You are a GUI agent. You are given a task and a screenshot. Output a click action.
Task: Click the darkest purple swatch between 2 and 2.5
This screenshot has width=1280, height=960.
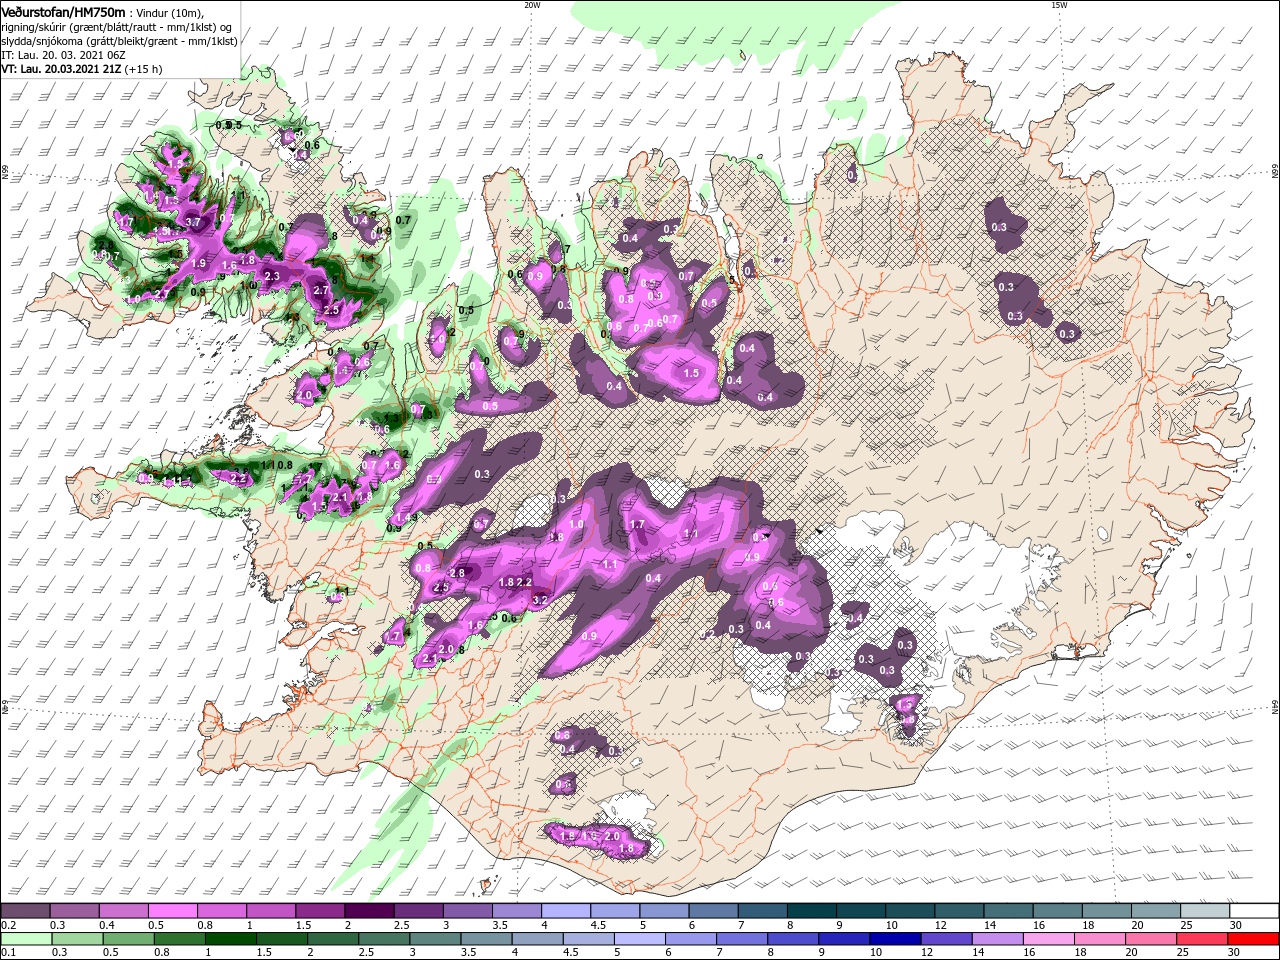(x=369, y=911)
